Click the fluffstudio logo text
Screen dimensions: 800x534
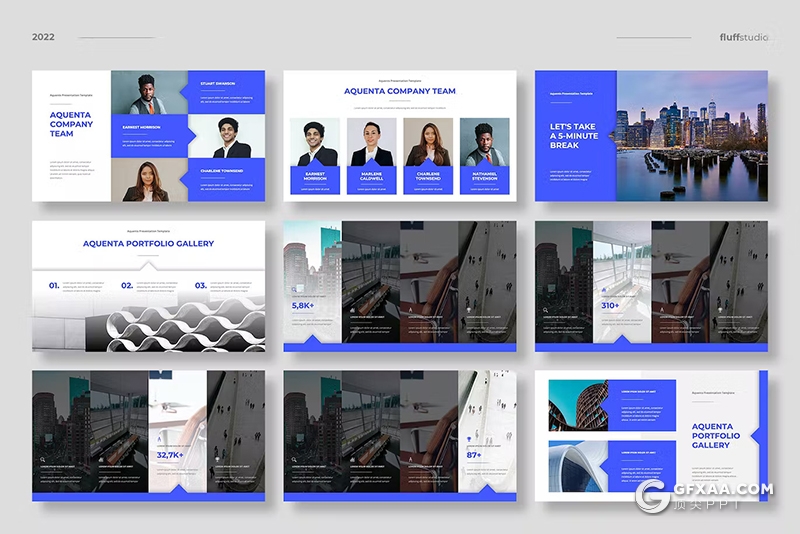pyautogui.click(x=744, y=37)
